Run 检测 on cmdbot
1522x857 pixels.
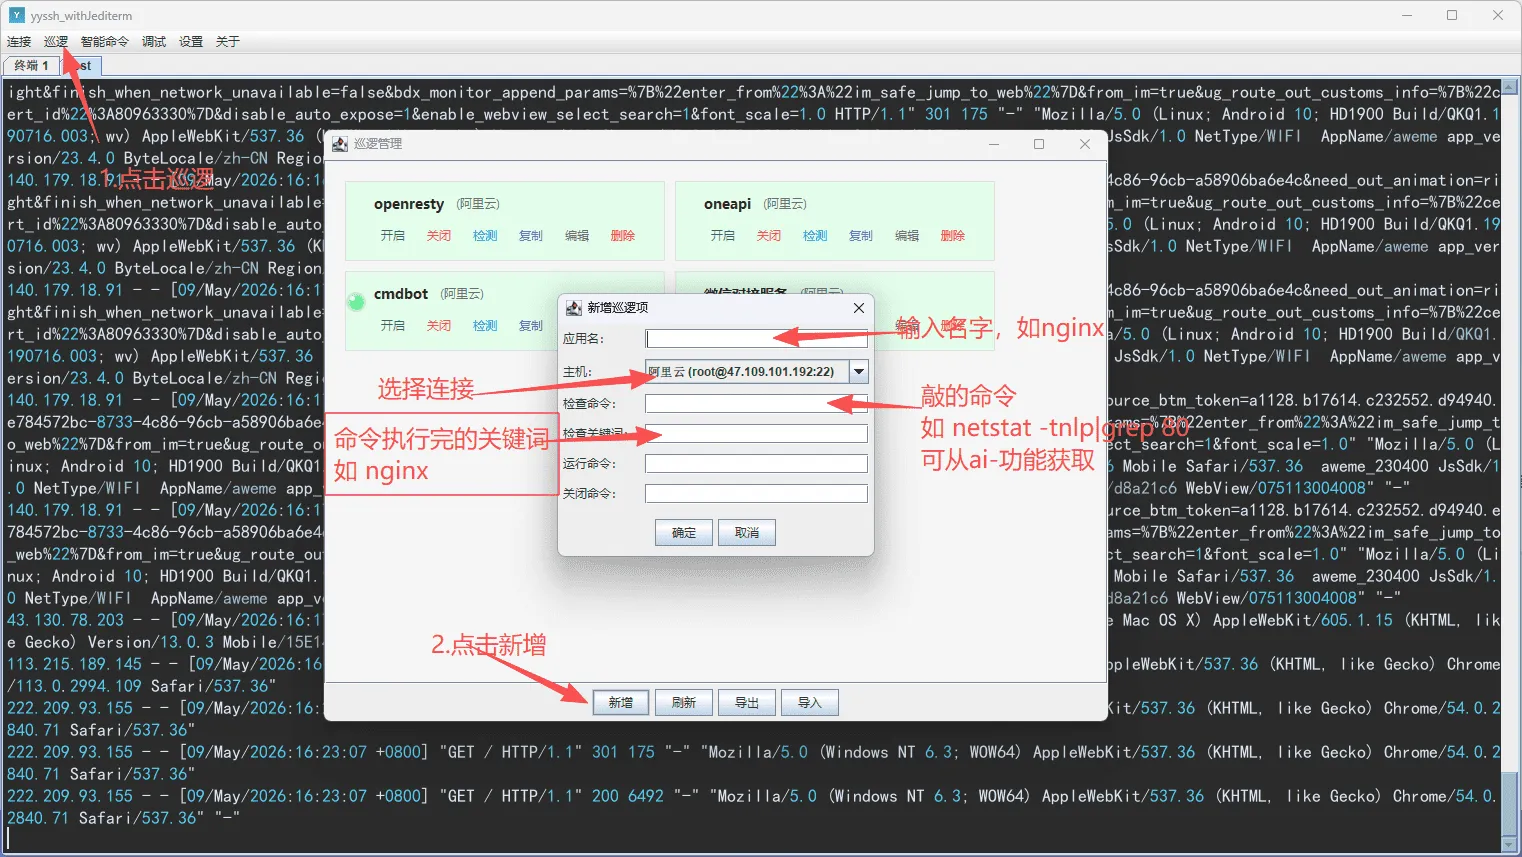(485, 326)
